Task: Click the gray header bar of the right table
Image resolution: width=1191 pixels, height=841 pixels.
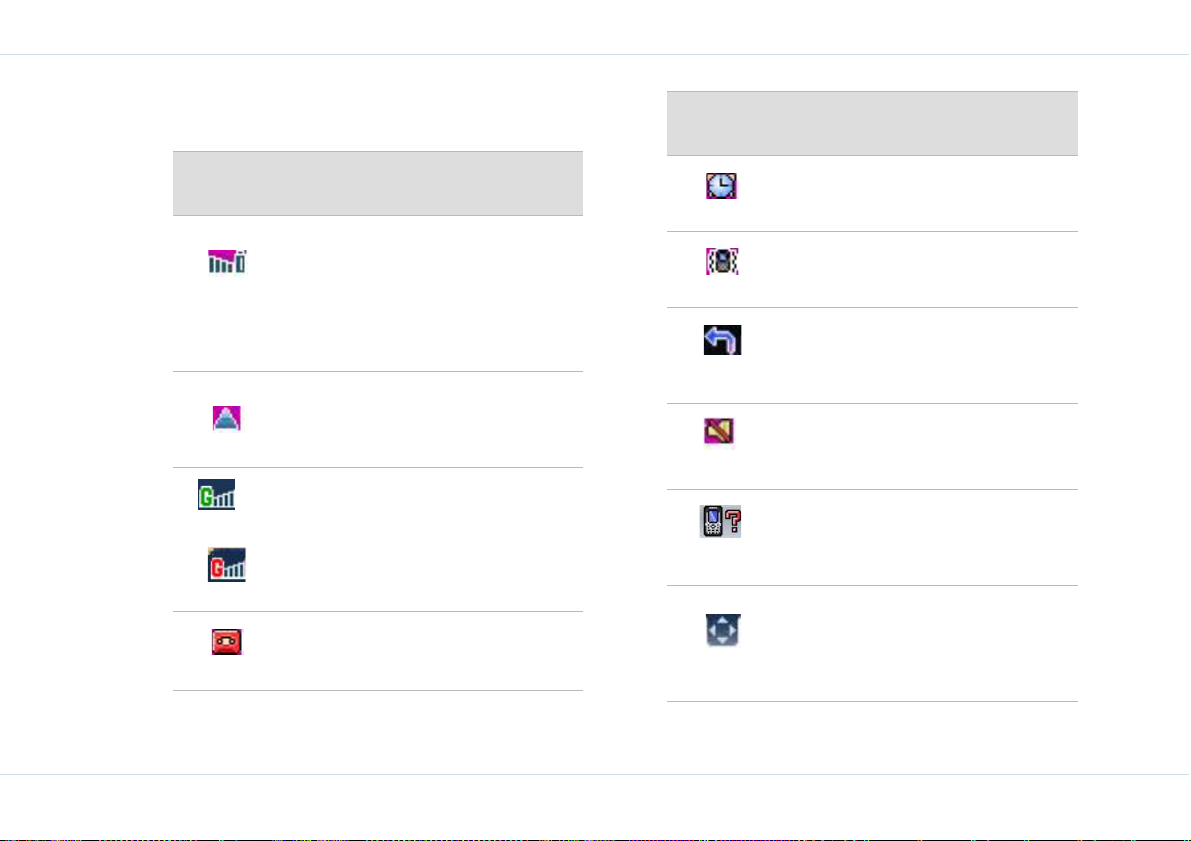Action: [x=872, y=124]
